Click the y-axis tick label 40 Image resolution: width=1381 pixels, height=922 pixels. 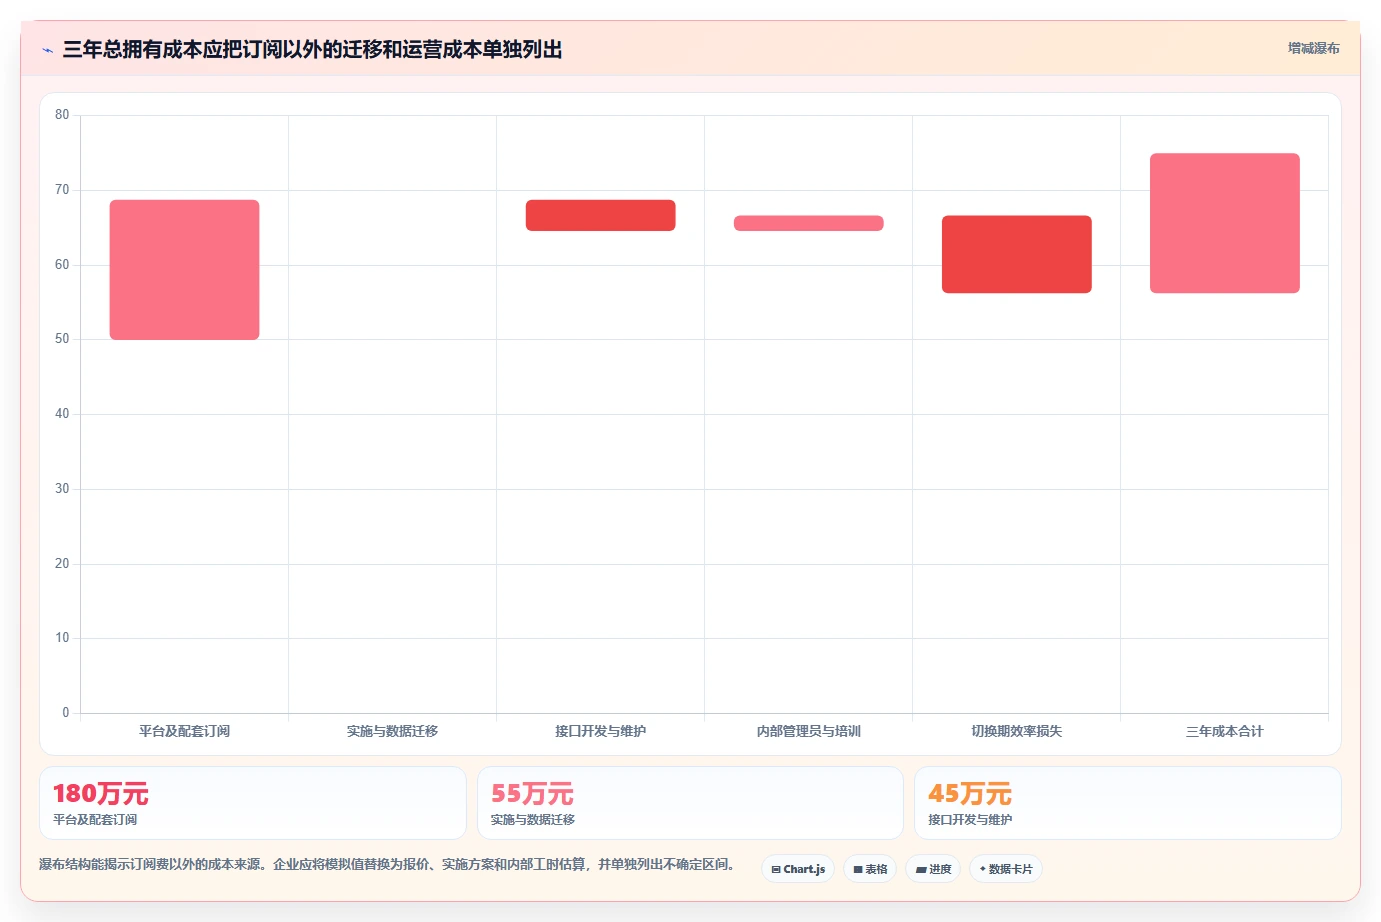point(62,414)
